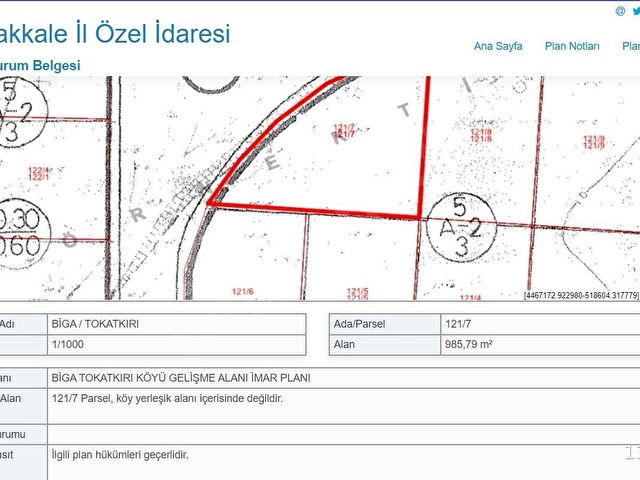Image resolution: width=640 pixels, height=480 pixels.
Task: Open the Plan Notları menu link
Action: [x=572, y=46]
